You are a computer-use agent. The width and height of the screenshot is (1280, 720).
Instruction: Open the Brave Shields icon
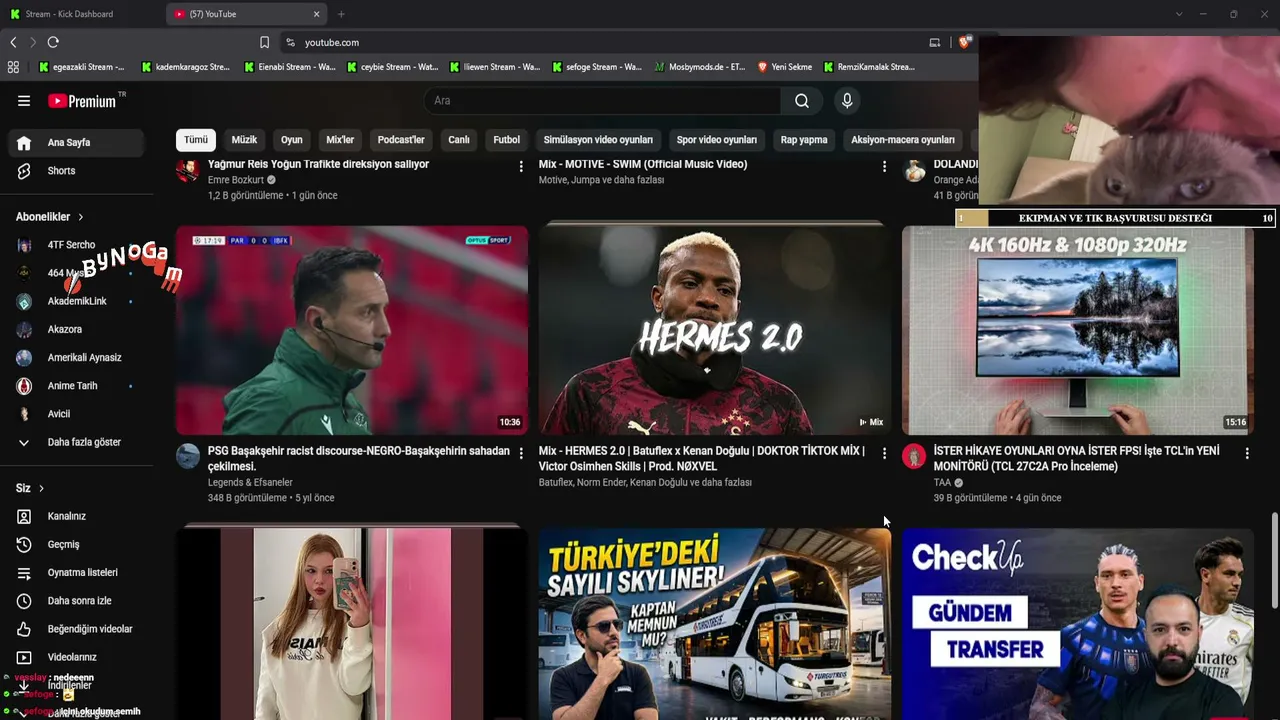[x=964, y=42]
